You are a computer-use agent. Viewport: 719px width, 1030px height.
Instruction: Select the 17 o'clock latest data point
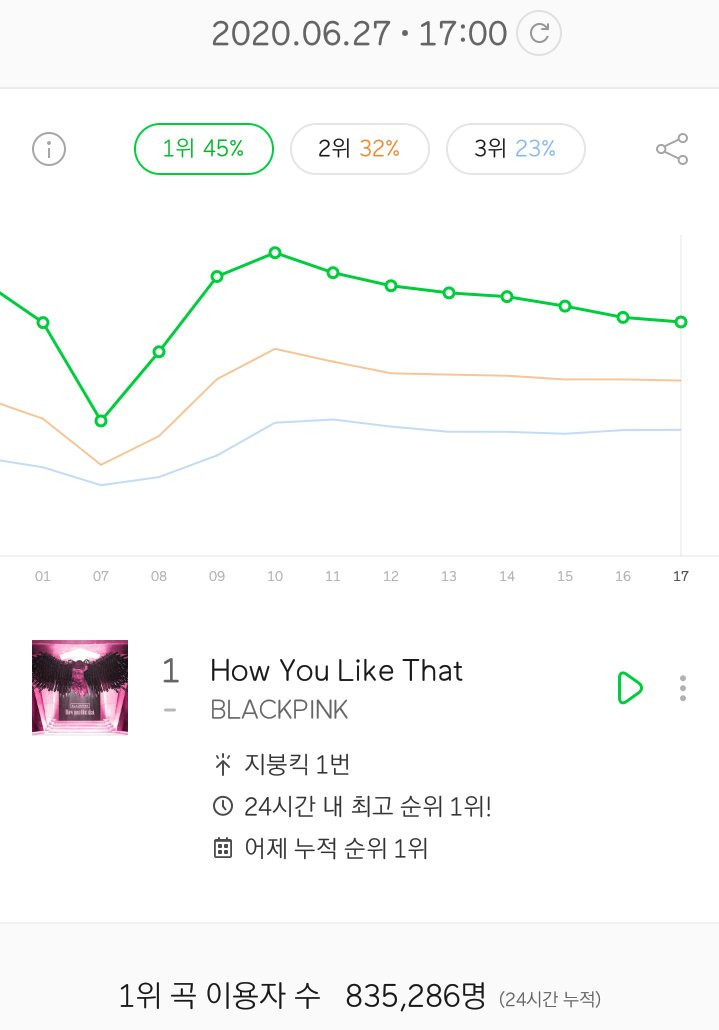(x=681, y=322)
